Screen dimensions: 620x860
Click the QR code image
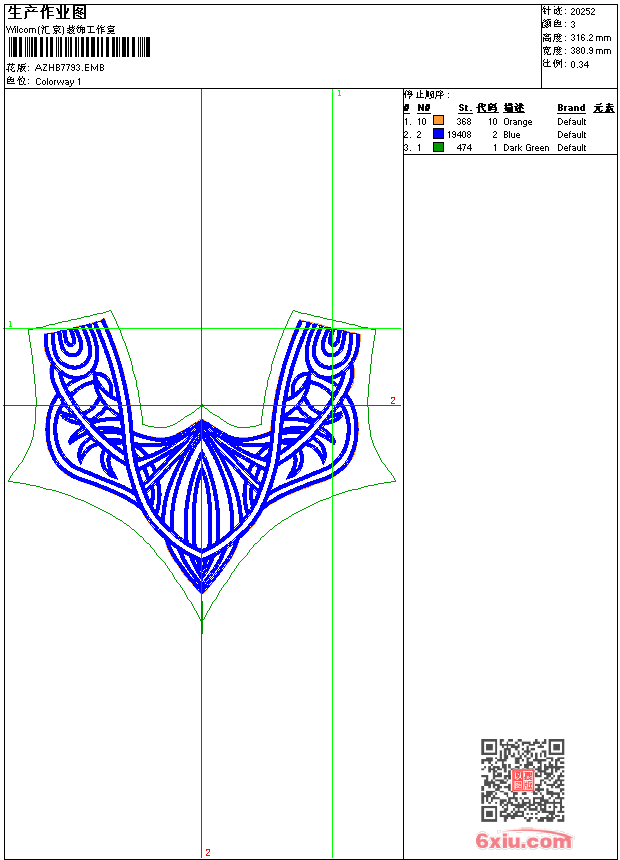click(x=523, y=780)
